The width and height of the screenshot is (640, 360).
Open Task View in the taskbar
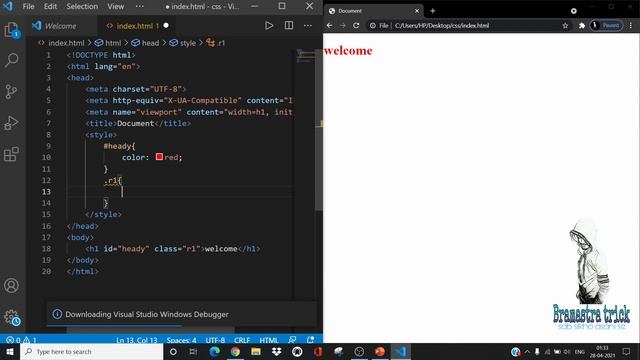pyautogui.click(x=193, y=351)
